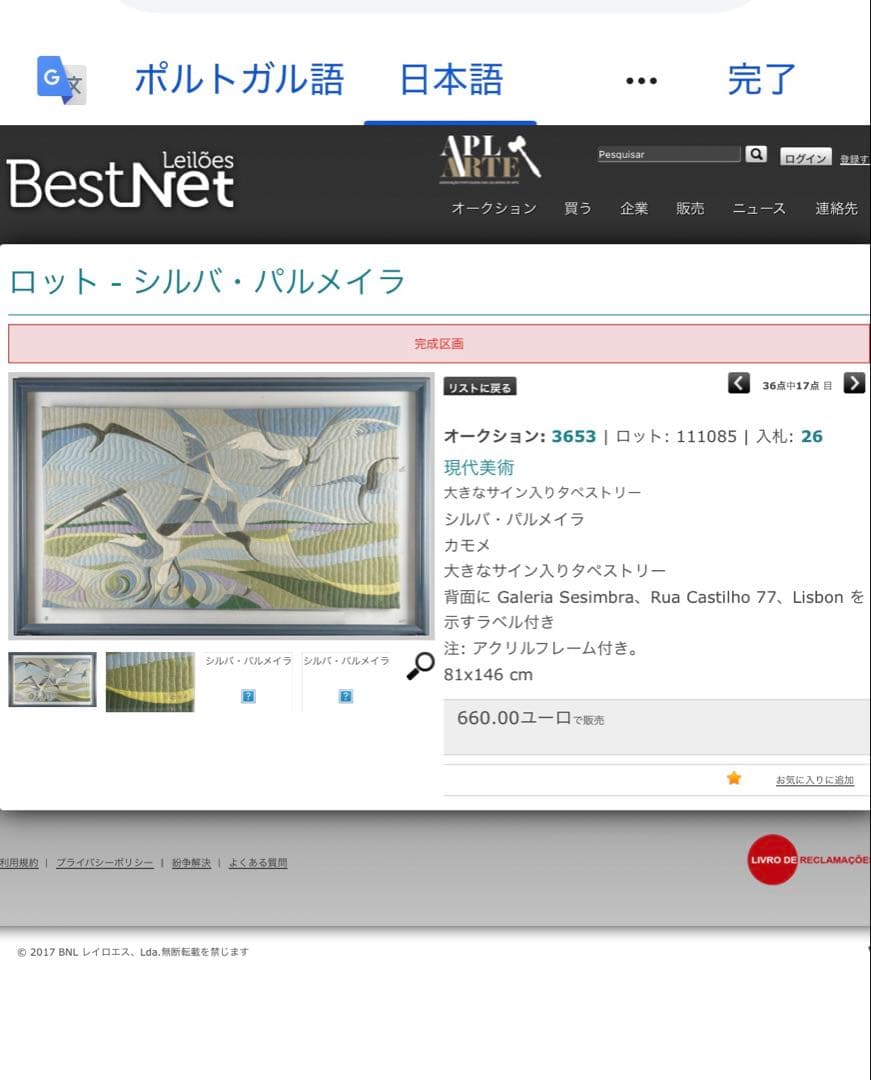Open the BestNet Leilões home logo
This screenshot has height=1080, width=871.
(x=121, y=182)
